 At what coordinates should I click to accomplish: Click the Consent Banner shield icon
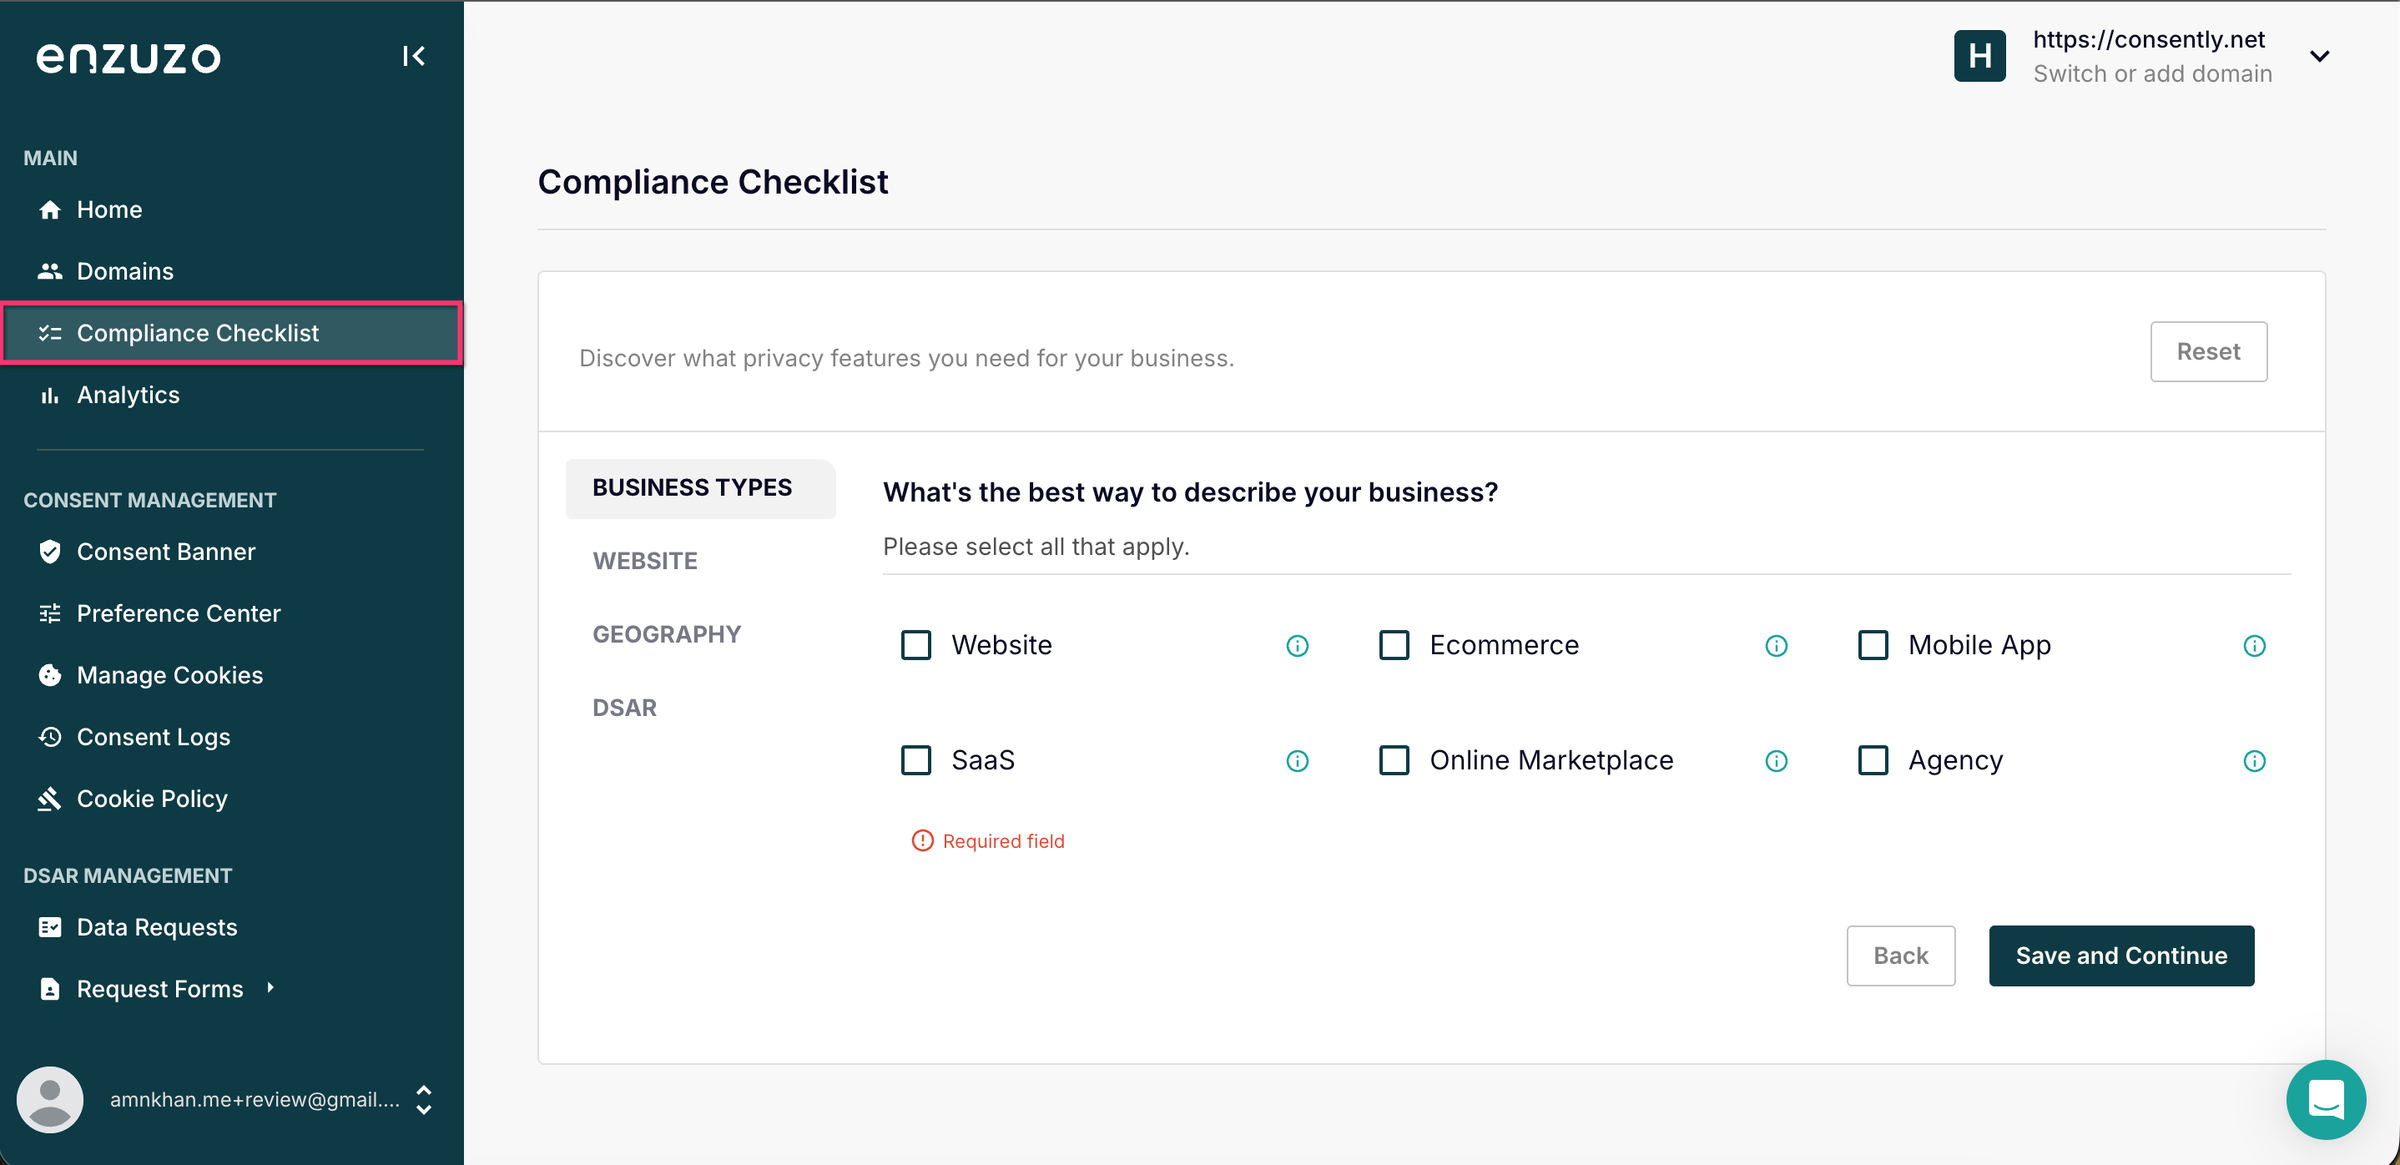point(50,552)
